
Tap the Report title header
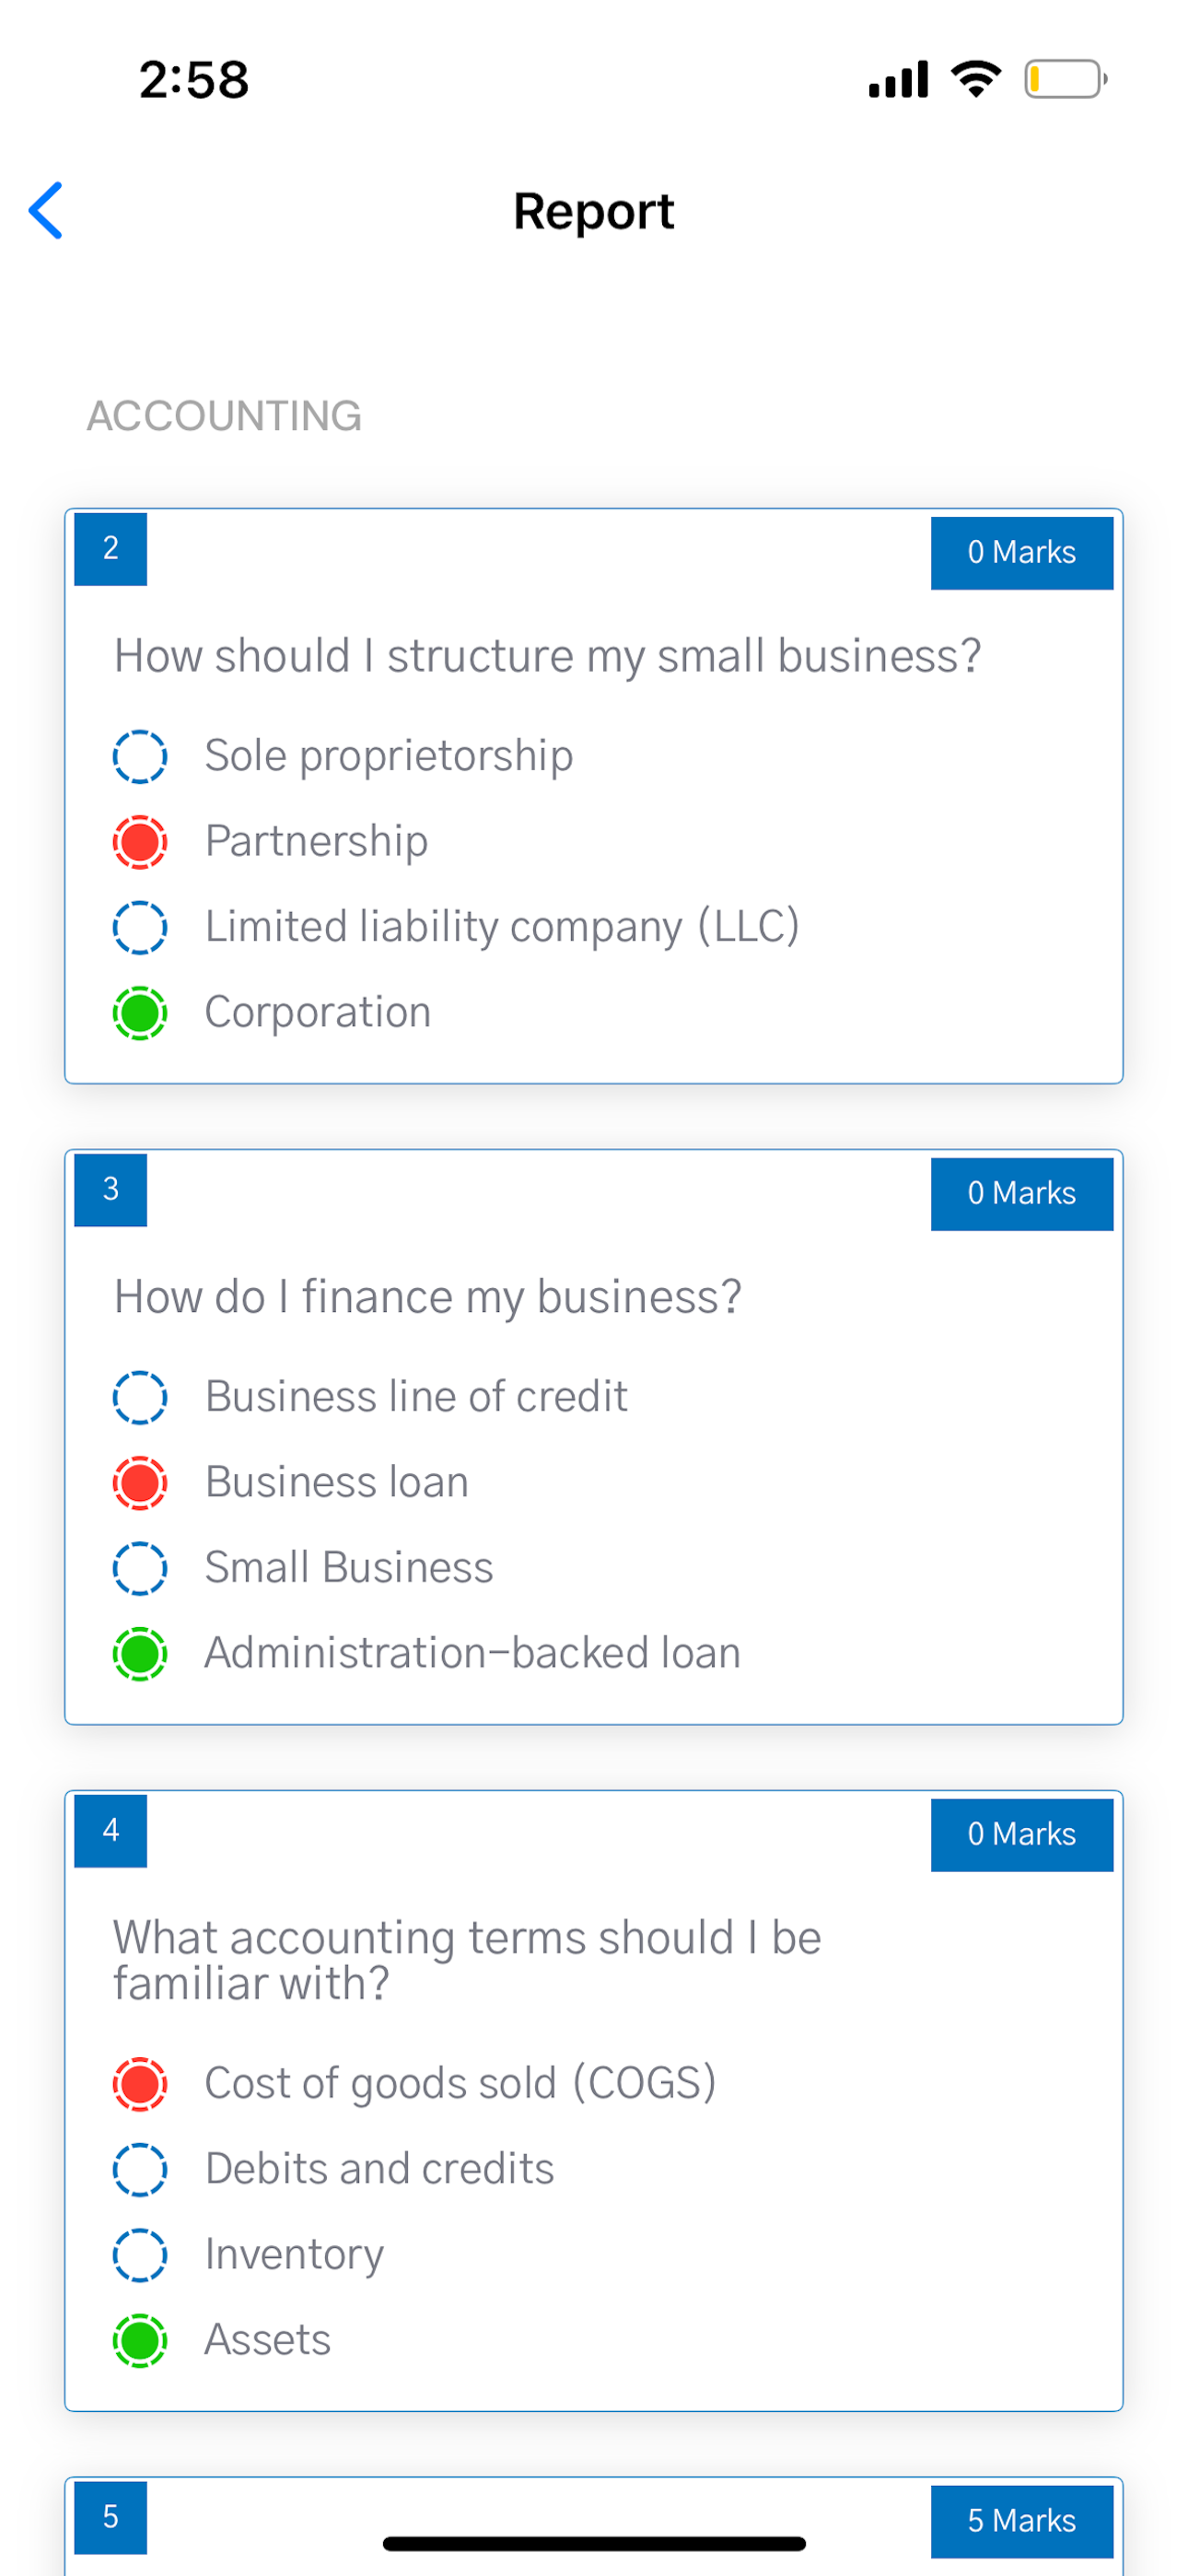[594, 211]
